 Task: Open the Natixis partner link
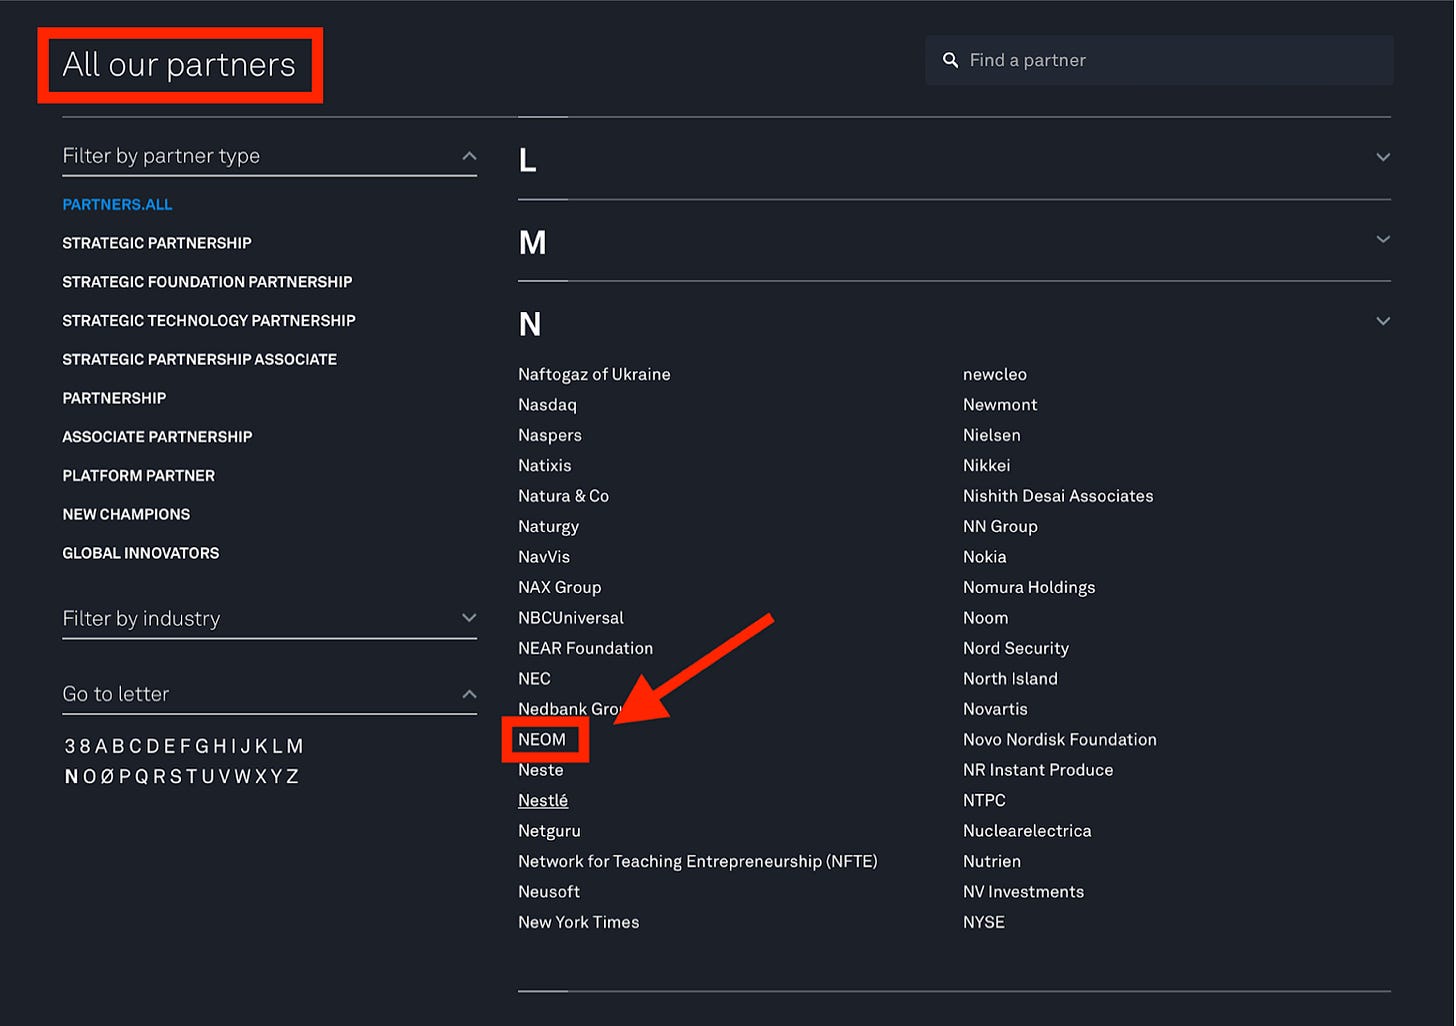click(x=545, y=466)
